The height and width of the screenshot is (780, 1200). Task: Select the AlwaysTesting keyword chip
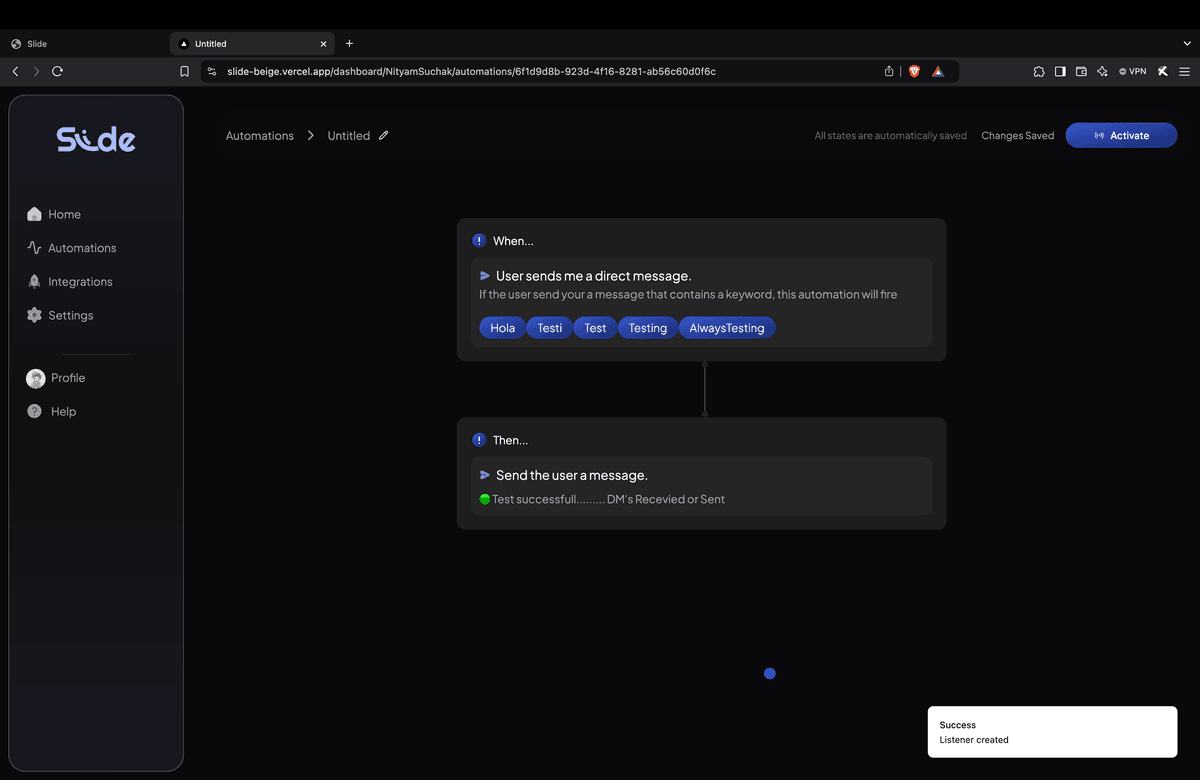pos(727,327)
